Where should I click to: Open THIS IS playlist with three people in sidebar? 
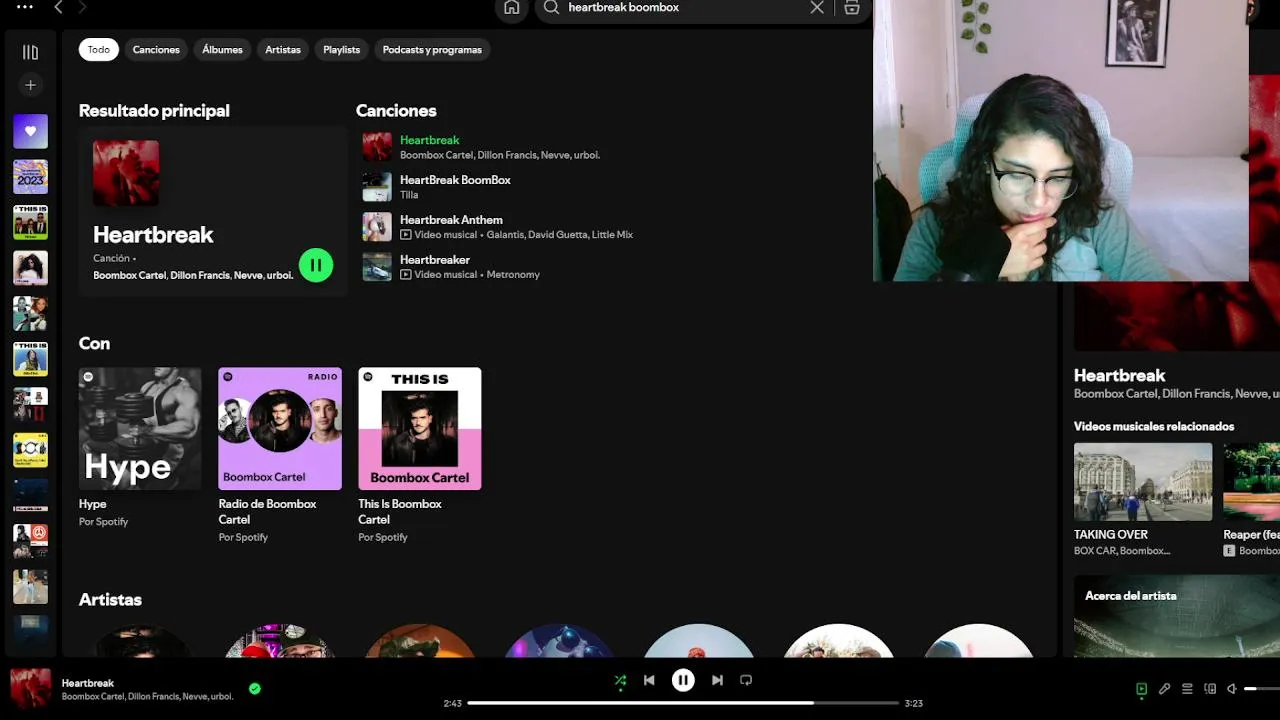coord(30,222)
